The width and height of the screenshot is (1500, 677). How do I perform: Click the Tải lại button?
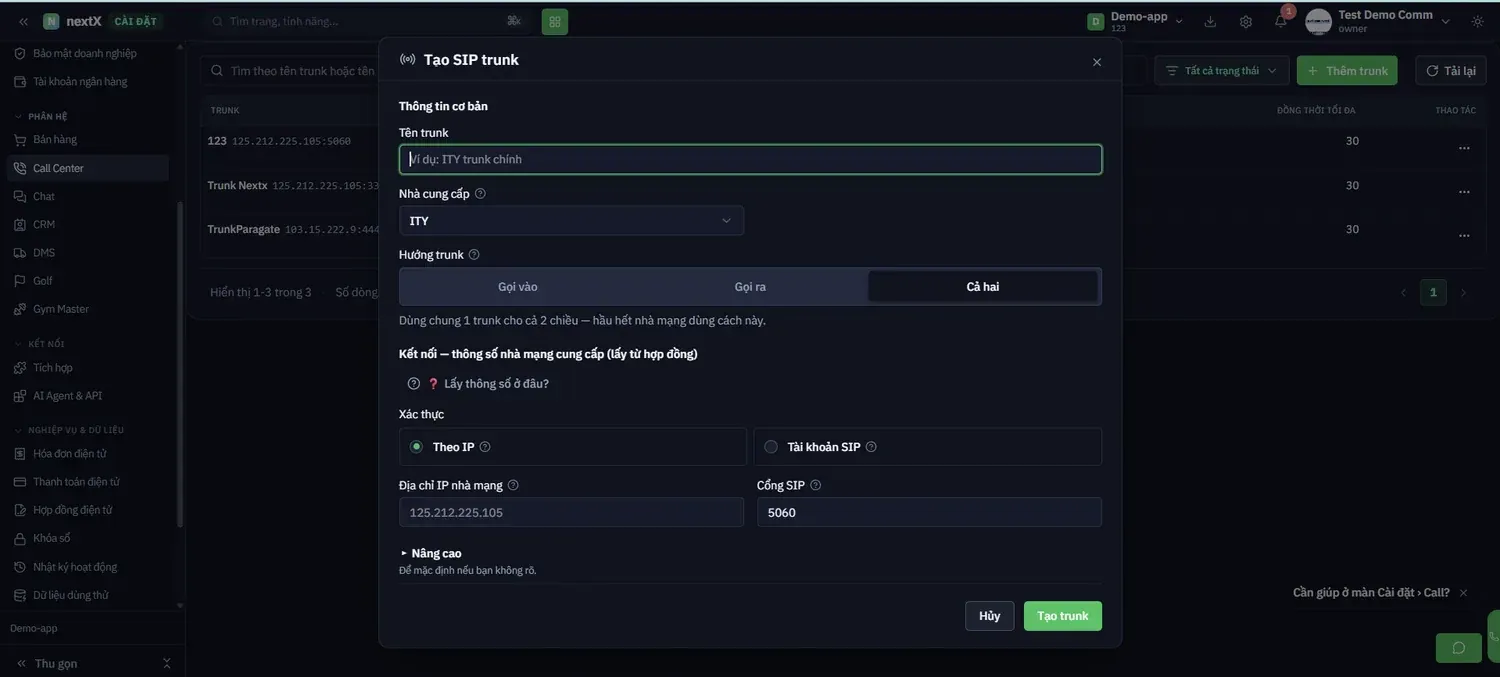1450,71
